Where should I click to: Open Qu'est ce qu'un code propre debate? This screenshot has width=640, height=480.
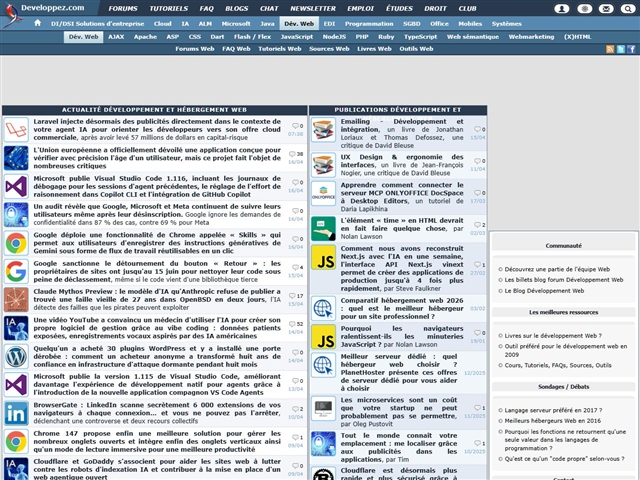pyautogui.click(x=564, y=459)
